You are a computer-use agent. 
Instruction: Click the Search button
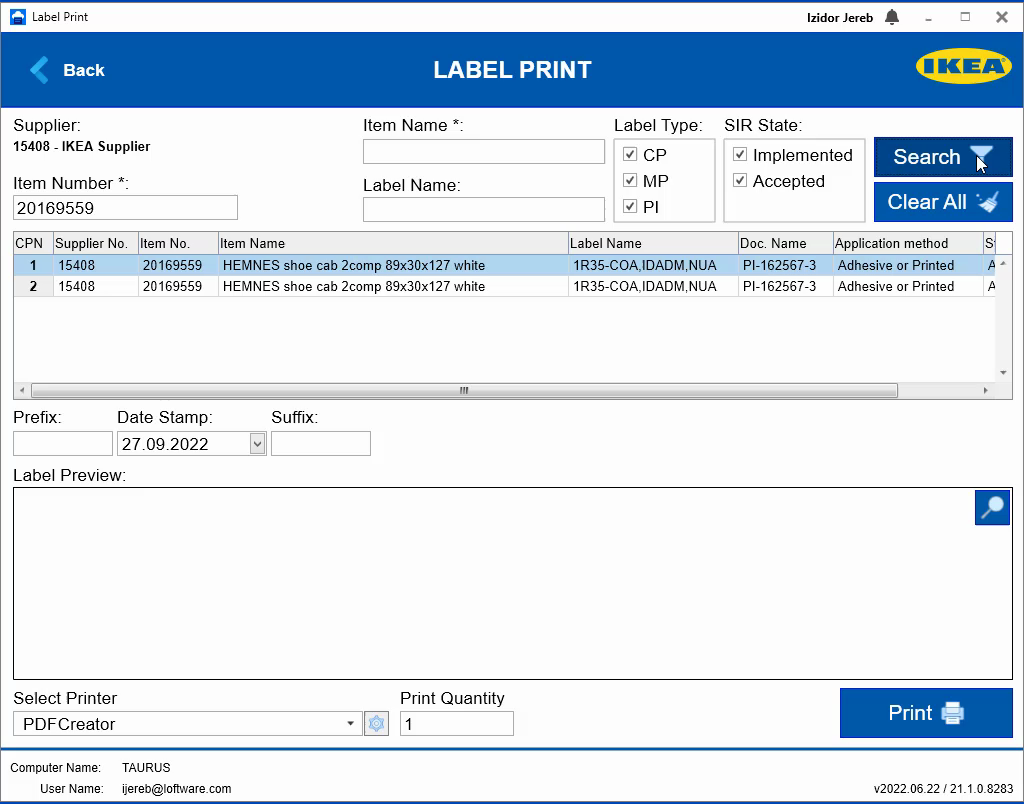click(943, 157)
